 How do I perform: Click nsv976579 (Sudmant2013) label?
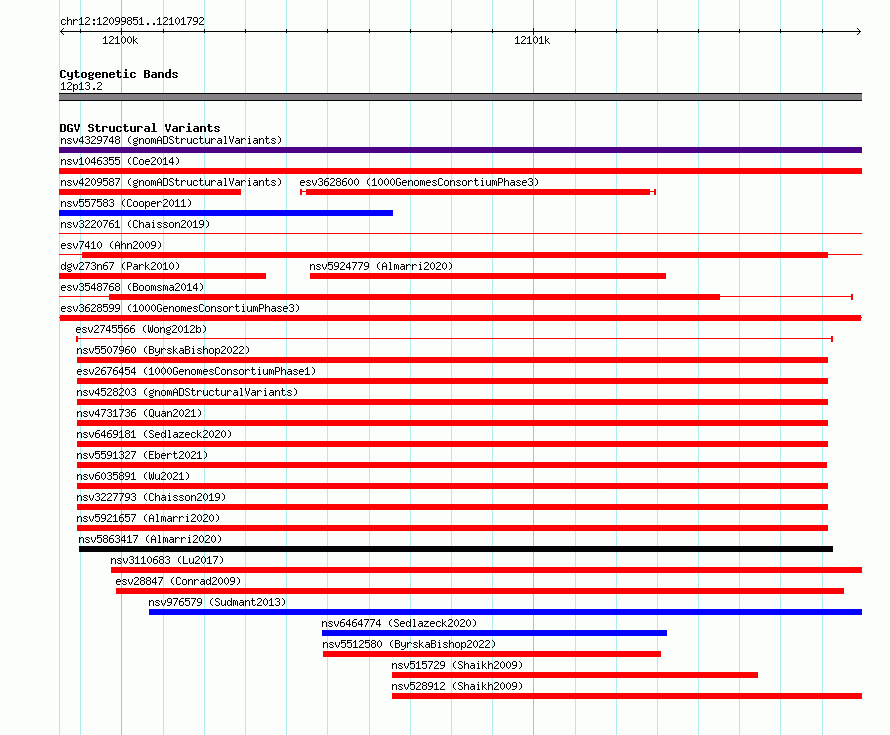(217, 602)
